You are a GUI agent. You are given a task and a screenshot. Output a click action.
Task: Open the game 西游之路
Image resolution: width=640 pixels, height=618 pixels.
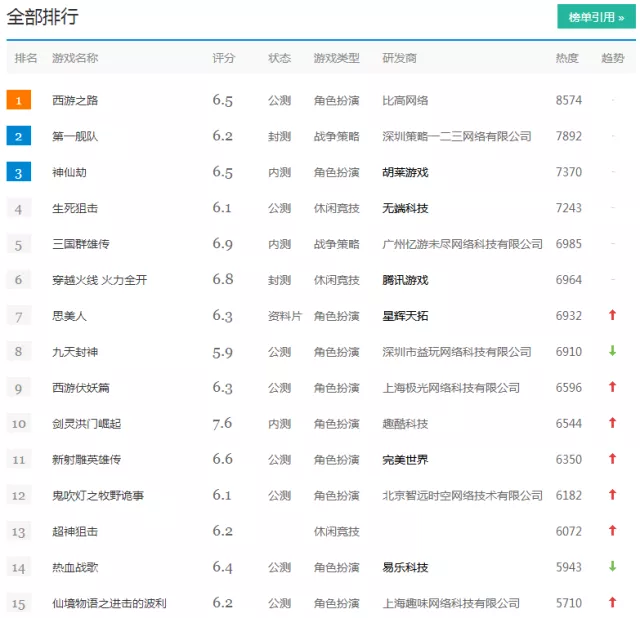coord(75,100)
